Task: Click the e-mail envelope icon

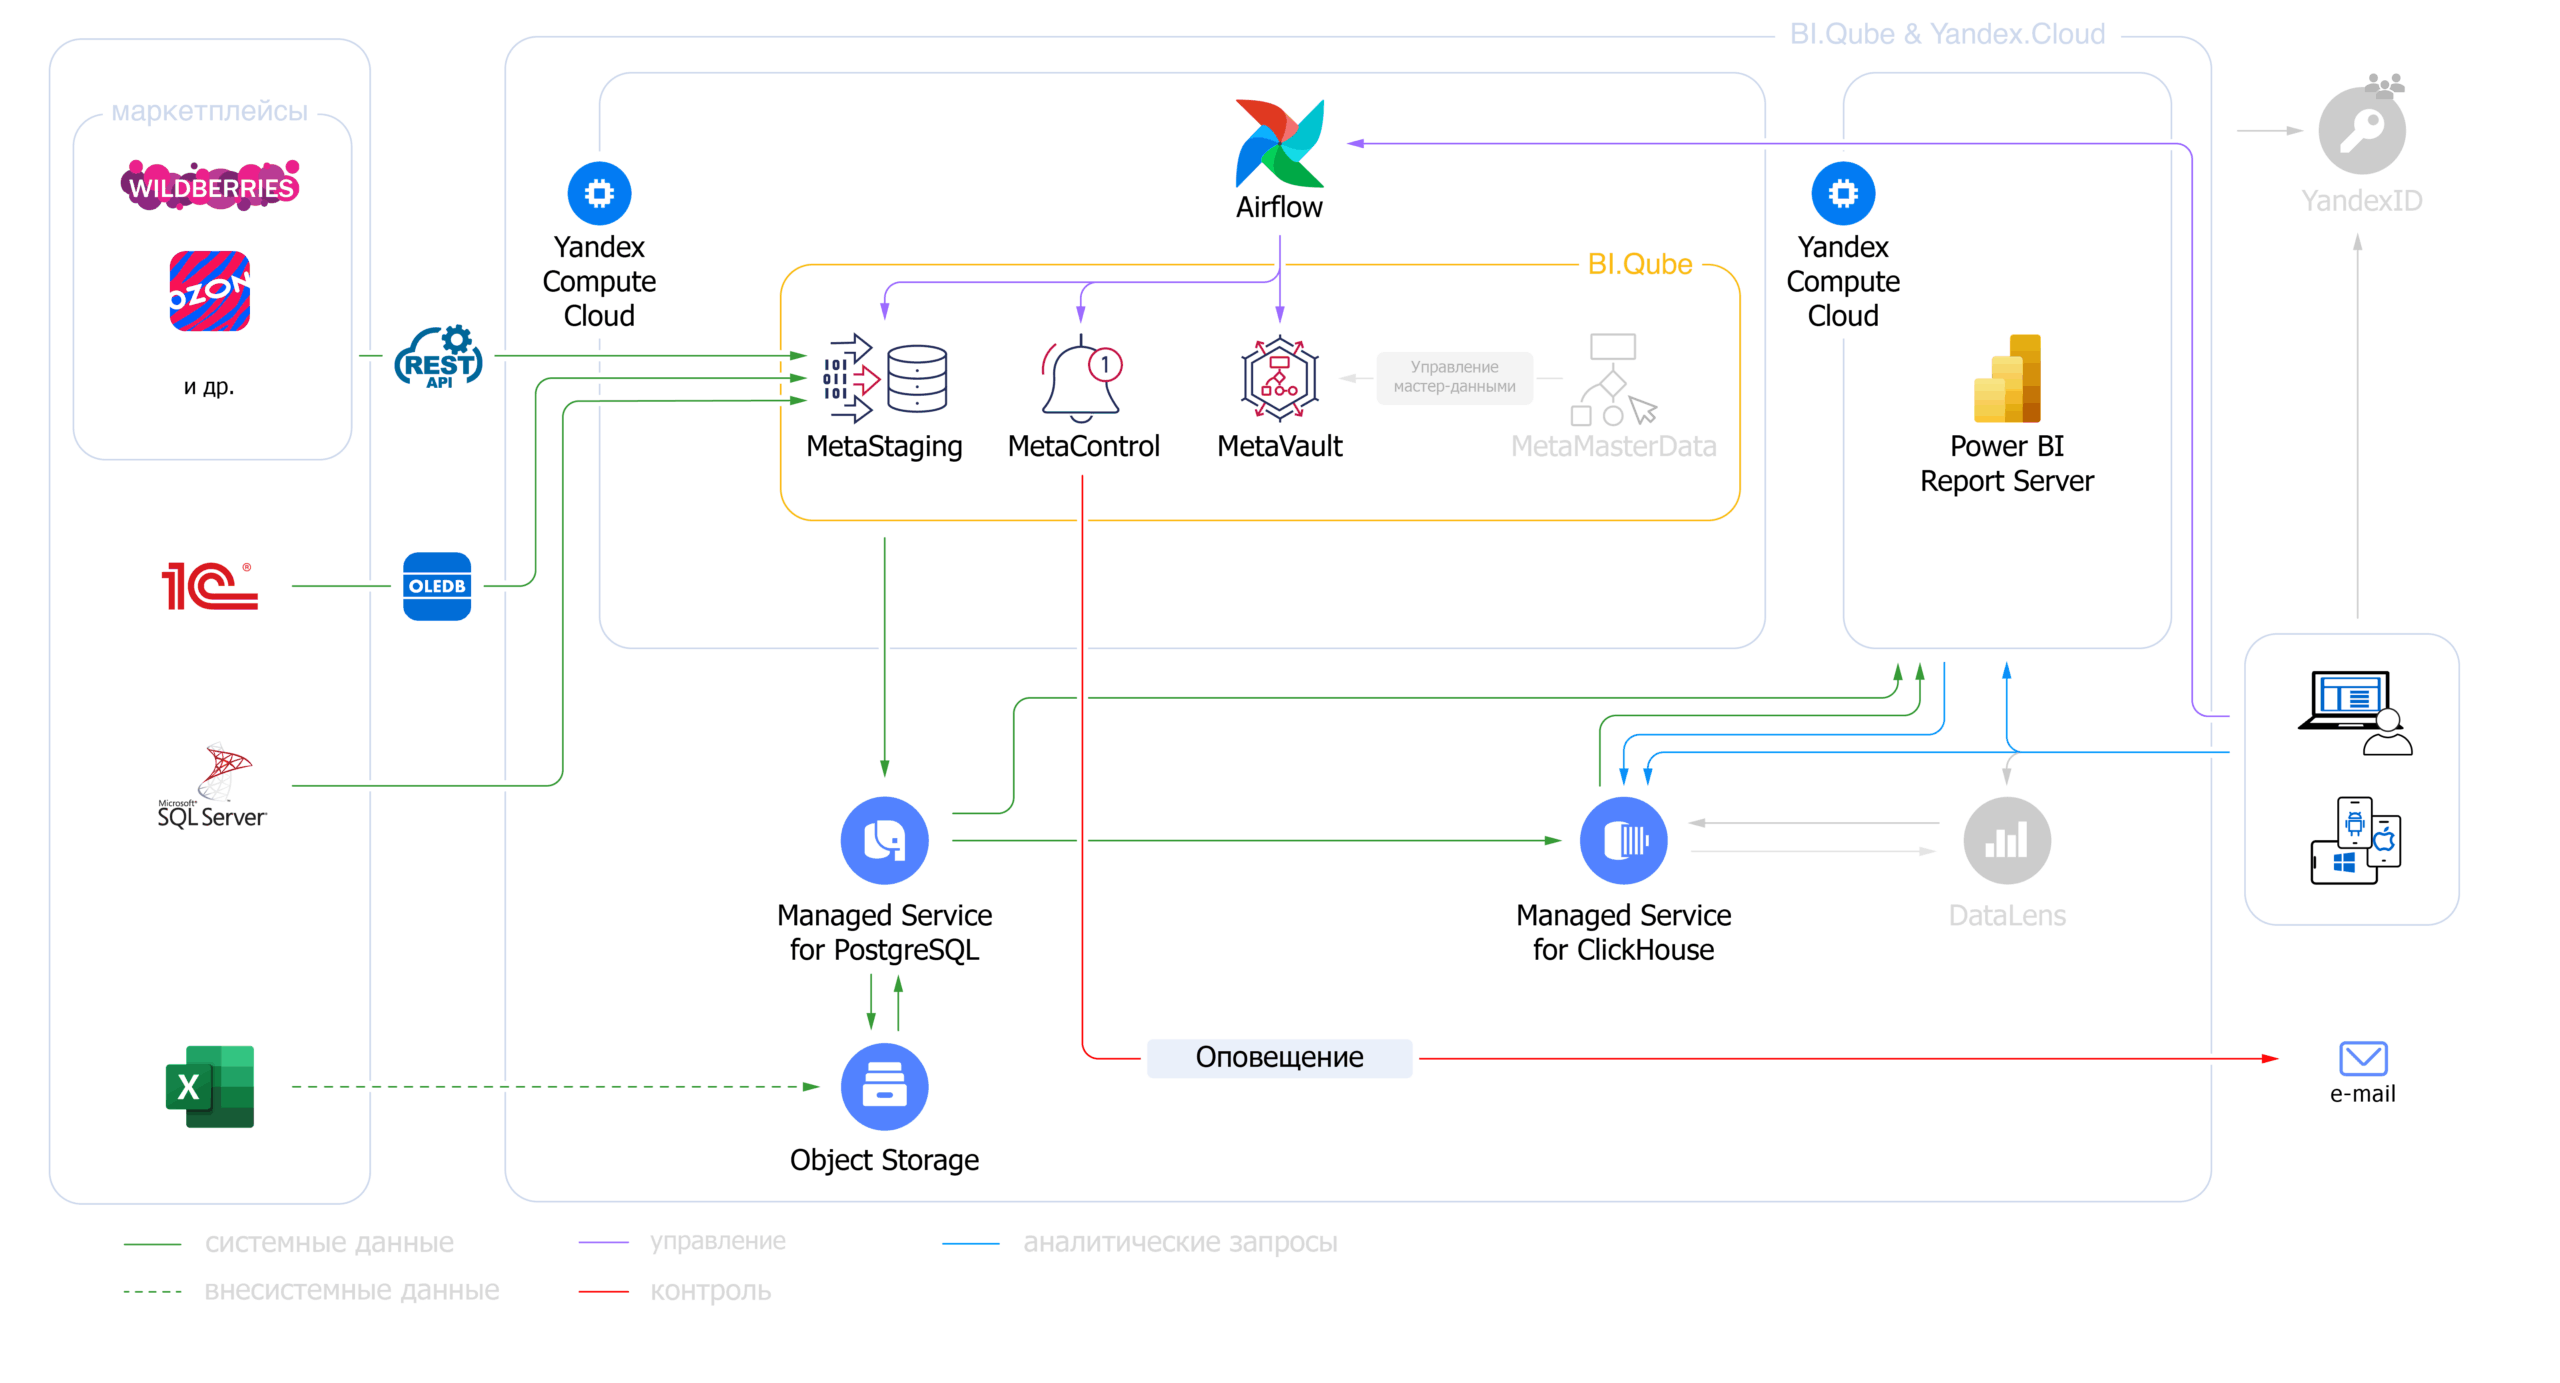Action: [x=2362, y=1058]
